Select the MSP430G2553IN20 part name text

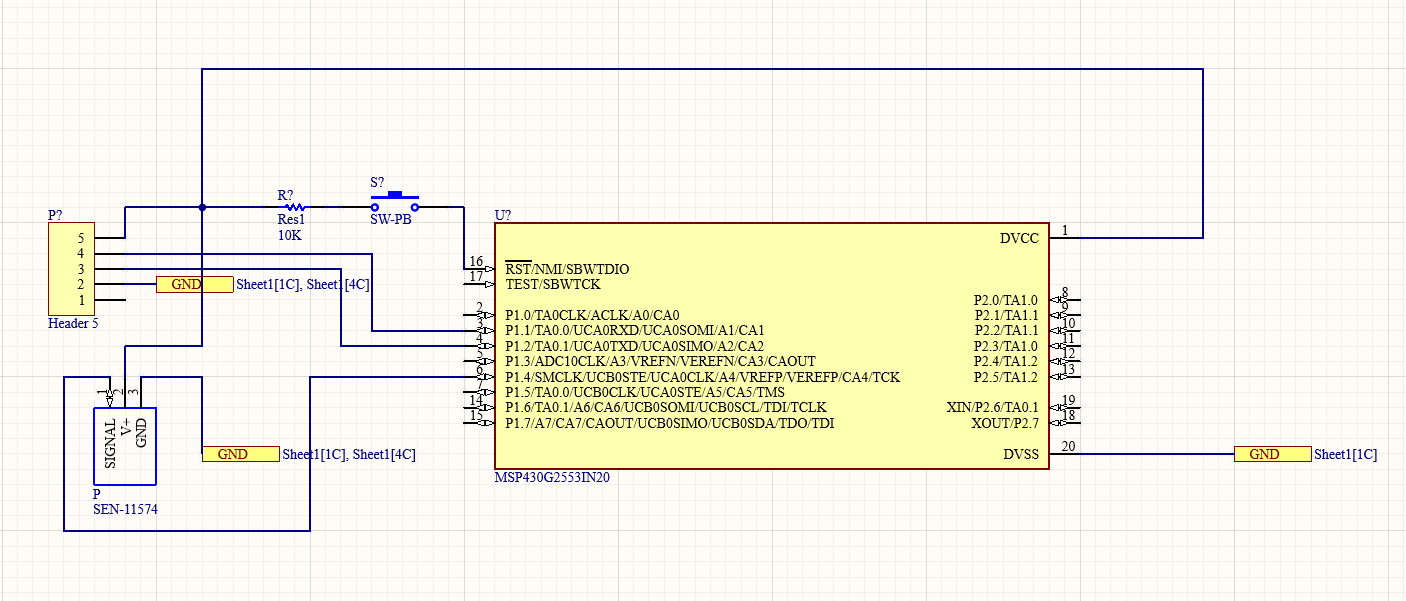(552, 478)
